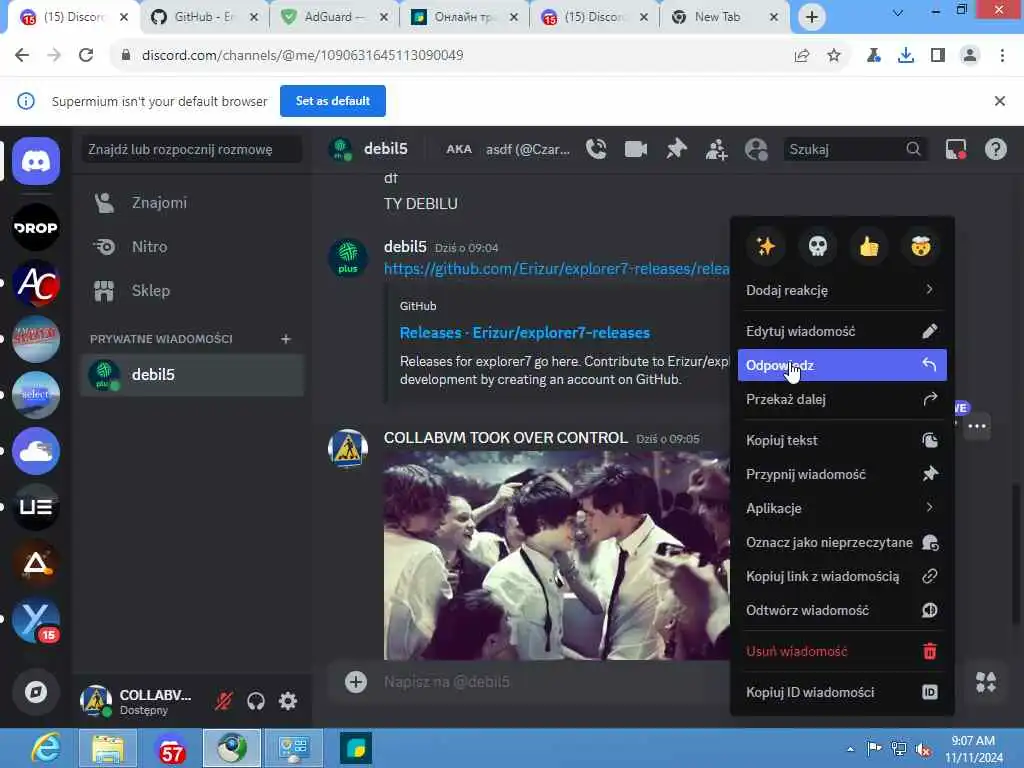Start a voice call with debil5
1024x768 pixels.
click(x=596, y=150)
